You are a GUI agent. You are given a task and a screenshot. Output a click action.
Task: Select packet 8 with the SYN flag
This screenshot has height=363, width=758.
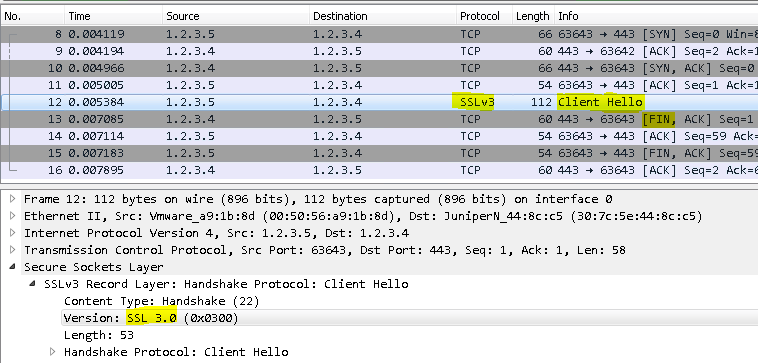pyautogui.click(x=379, y=34)
